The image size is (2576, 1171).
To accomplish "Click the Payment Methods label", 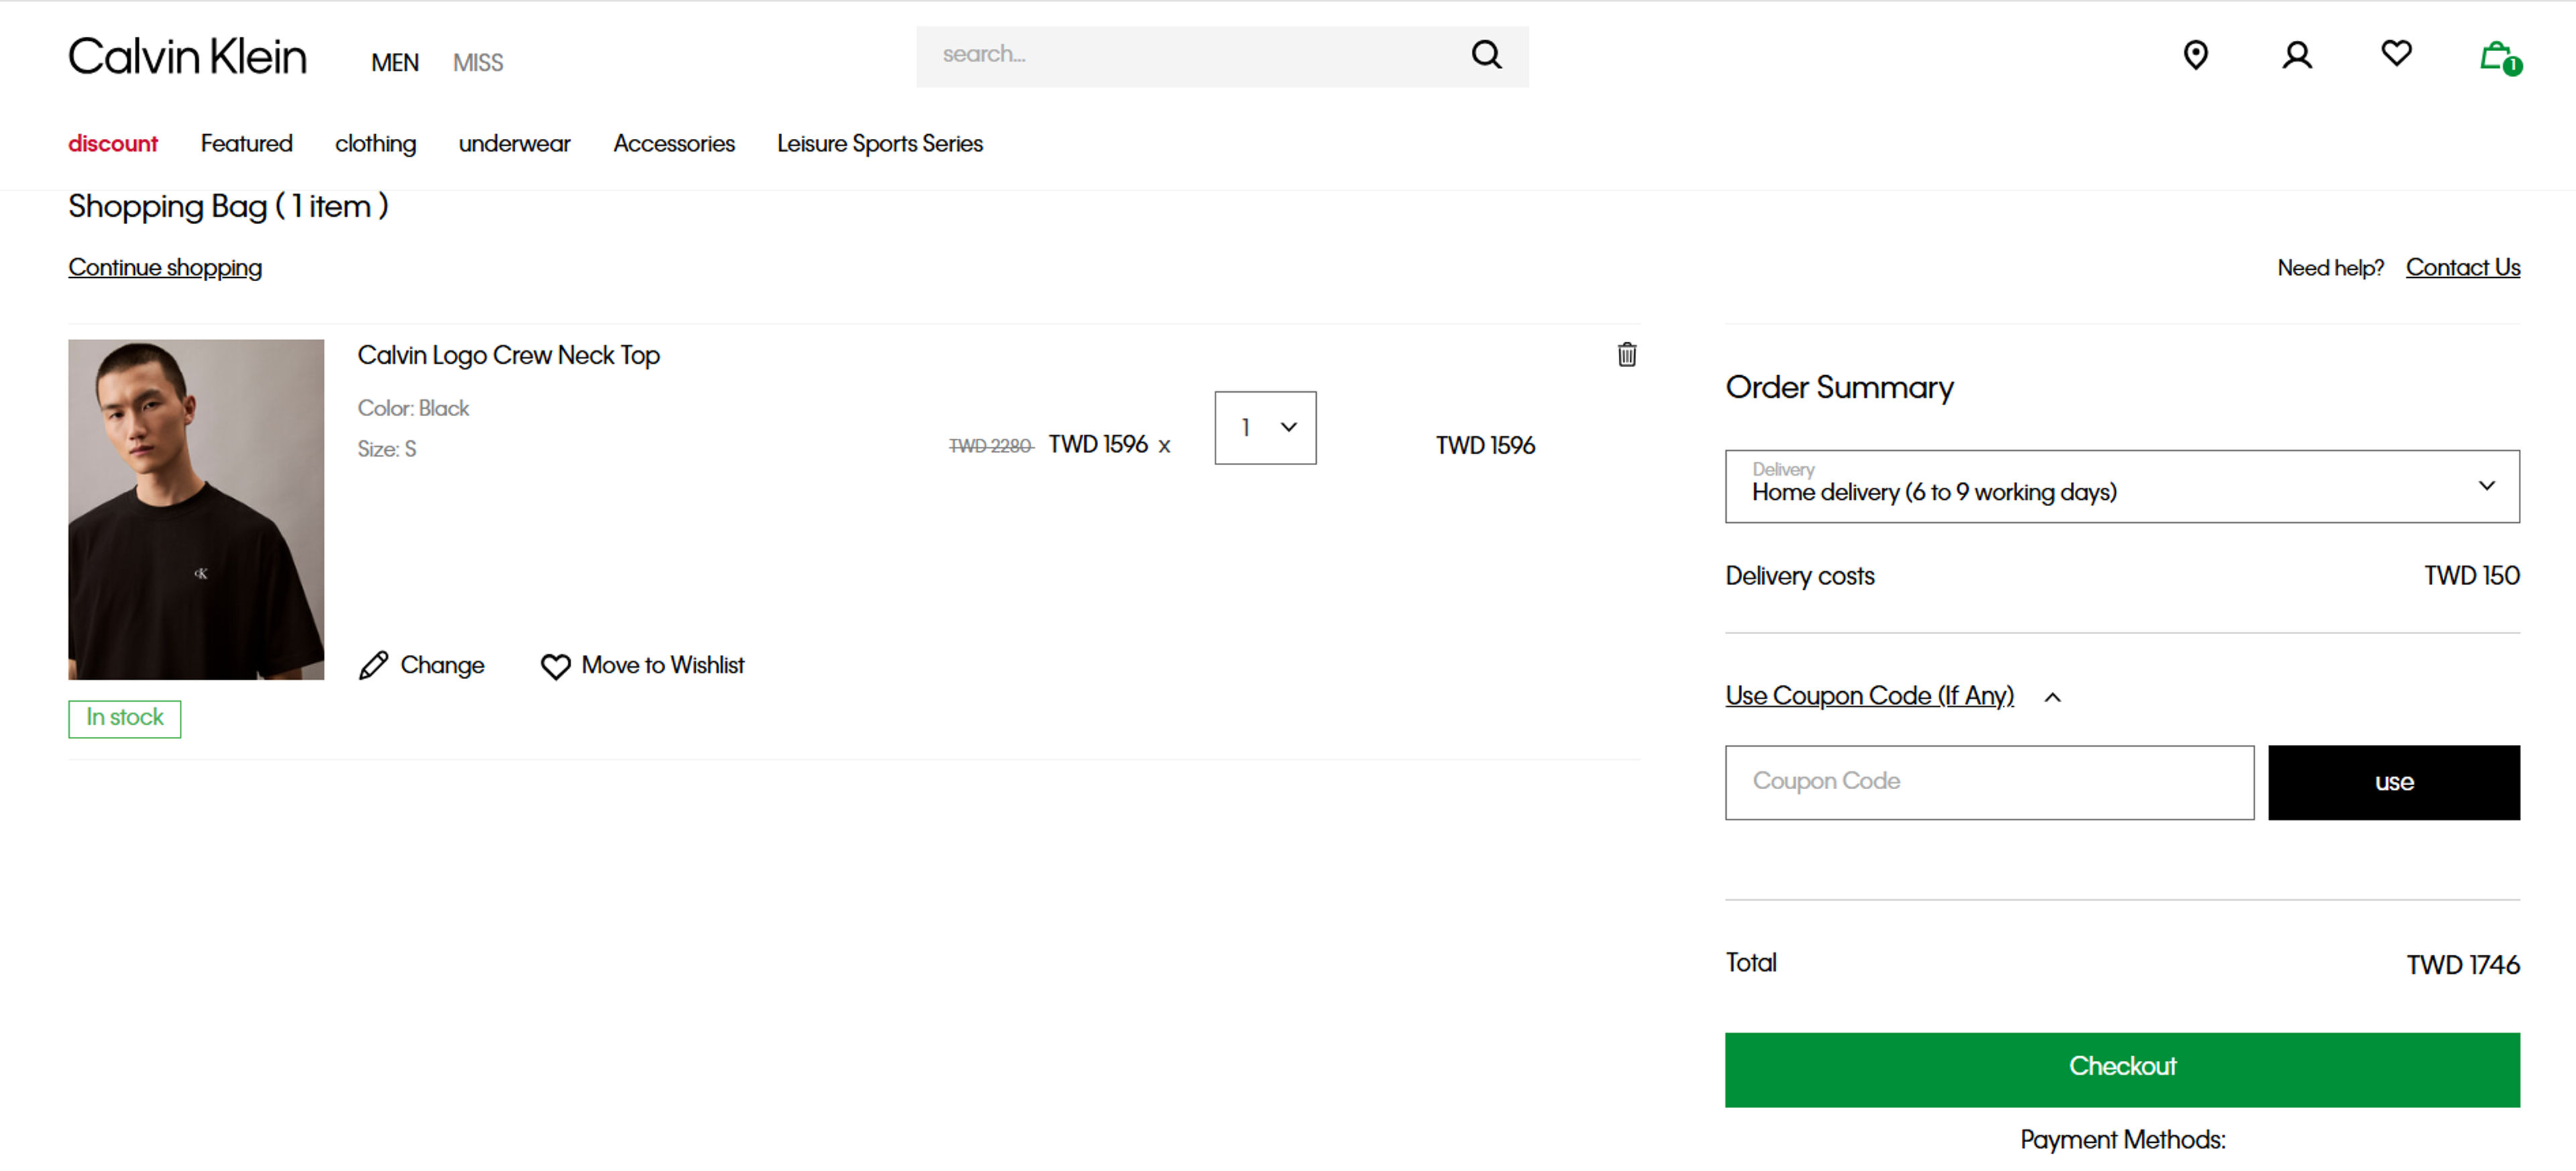I will pyautogui.click(x=2122, y=1141).
